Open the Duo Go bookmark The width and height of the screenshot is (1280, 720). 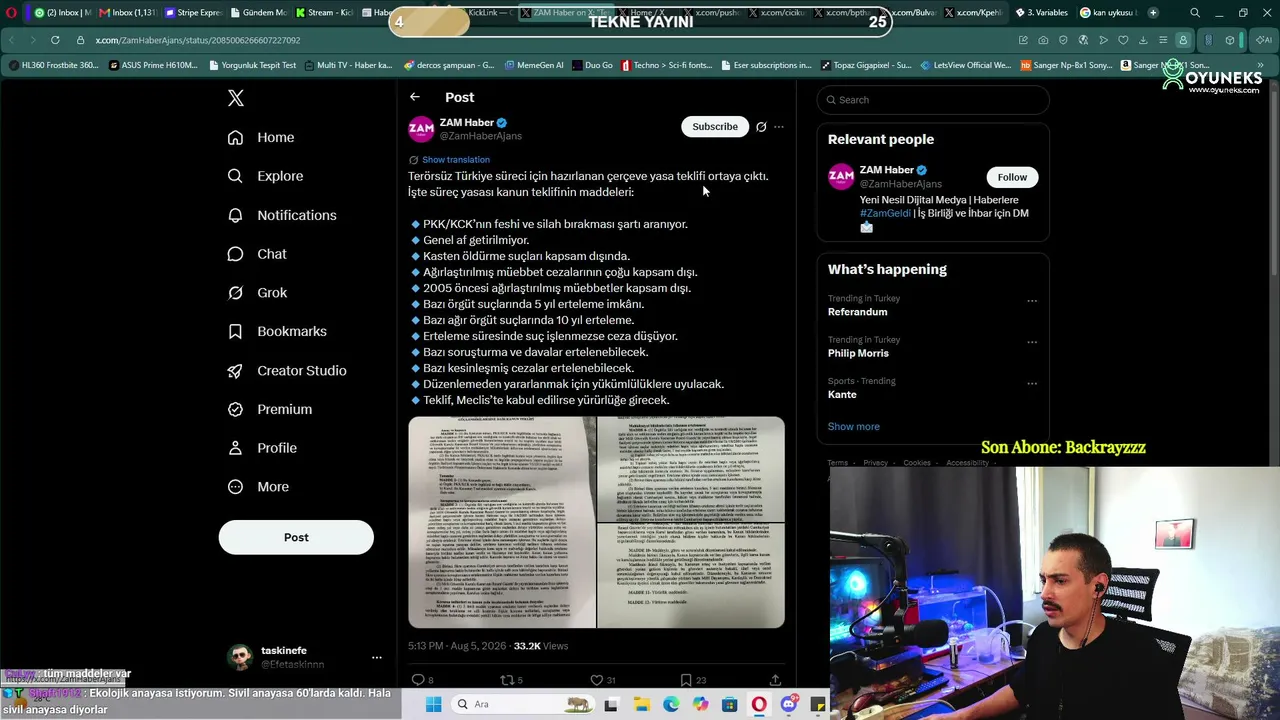tap(592, 65)
